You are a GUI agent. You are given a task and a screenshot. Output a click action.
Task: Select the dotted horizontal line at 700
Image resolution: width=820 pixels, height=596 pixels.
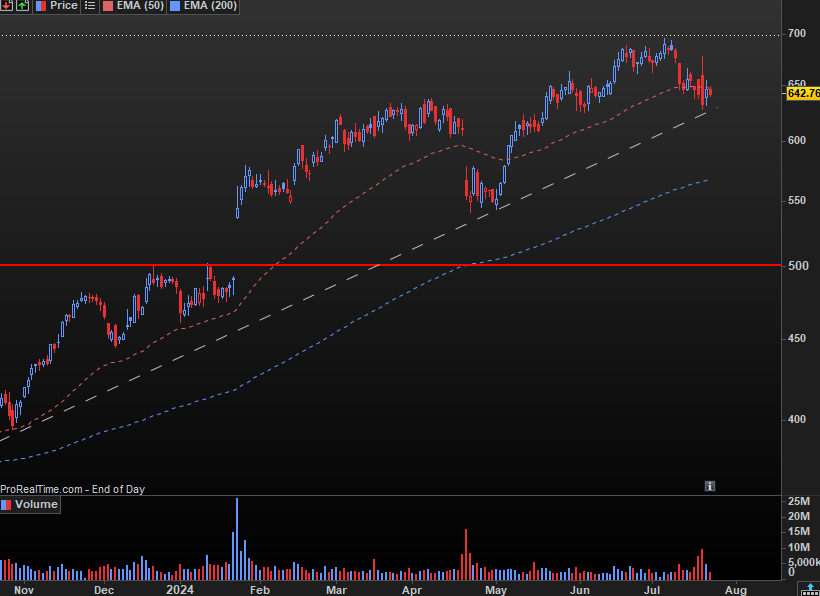[390, 36]
